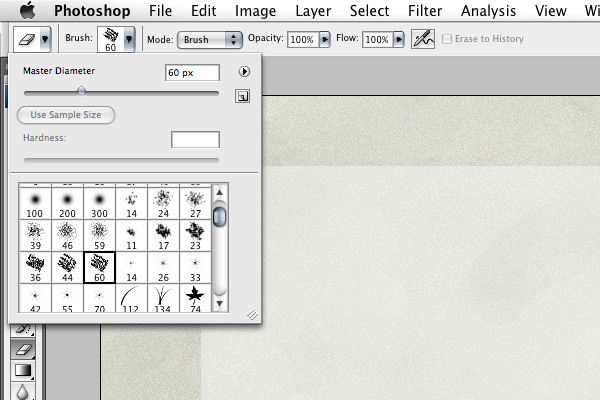Select the Eraser tool in the toolbox

click(23, 349)
